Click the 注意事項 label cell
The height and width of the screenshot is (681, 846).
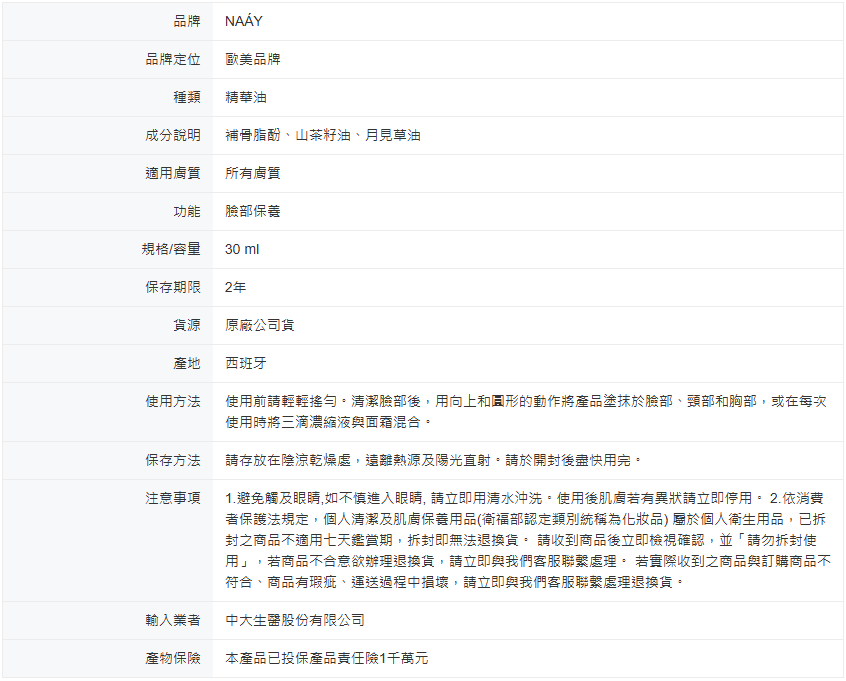pyautogui.click(x=173, y=498)
